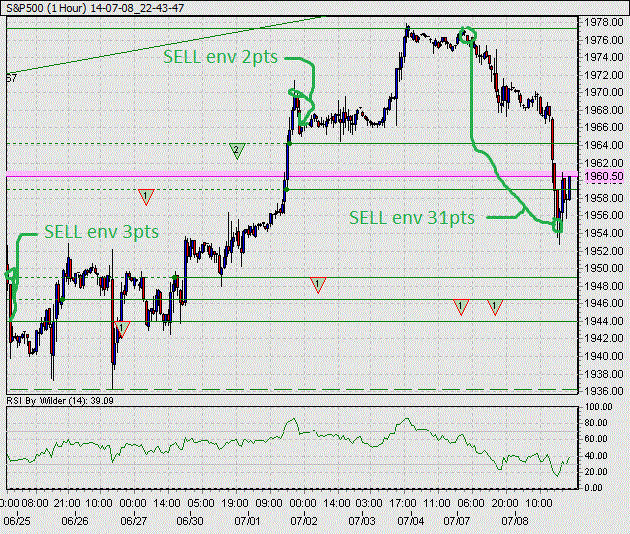
Task: Click the 08:00 time axis label
Action: coord(35,503)
